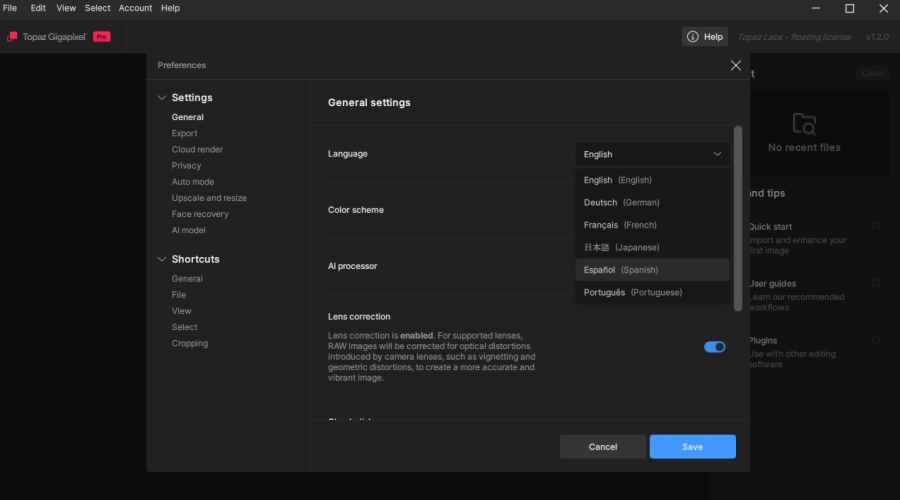
Task: Open the Select menu
Action: [x=98, y=8]
